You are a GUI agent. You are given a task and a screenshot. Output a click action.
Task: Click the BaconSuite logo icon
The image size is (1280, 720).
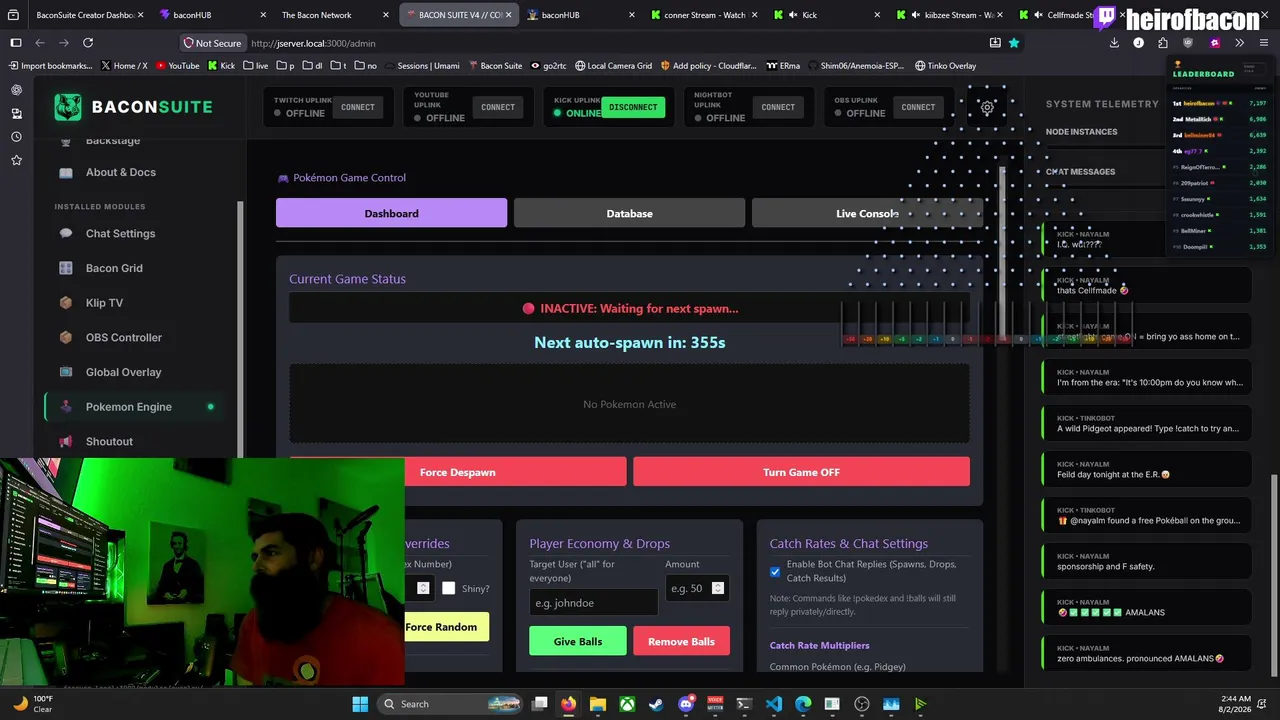click(68, 107)
